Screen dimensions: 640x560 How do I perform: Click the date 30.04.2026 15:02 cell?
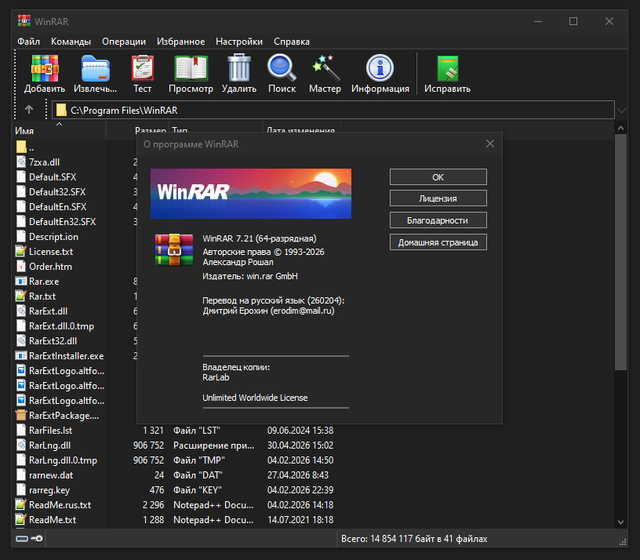(x=300, y=445)
